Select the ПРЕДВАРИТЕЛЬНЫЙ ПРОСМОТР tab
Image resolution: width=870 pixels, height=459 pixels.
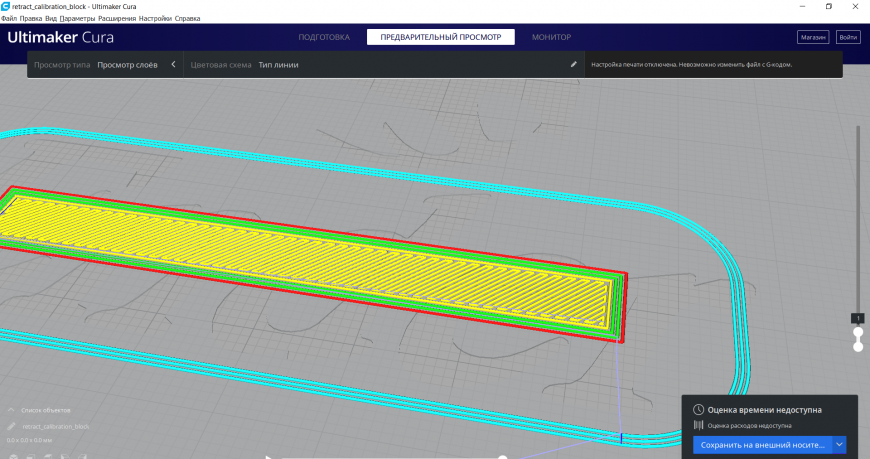[441, 37]
